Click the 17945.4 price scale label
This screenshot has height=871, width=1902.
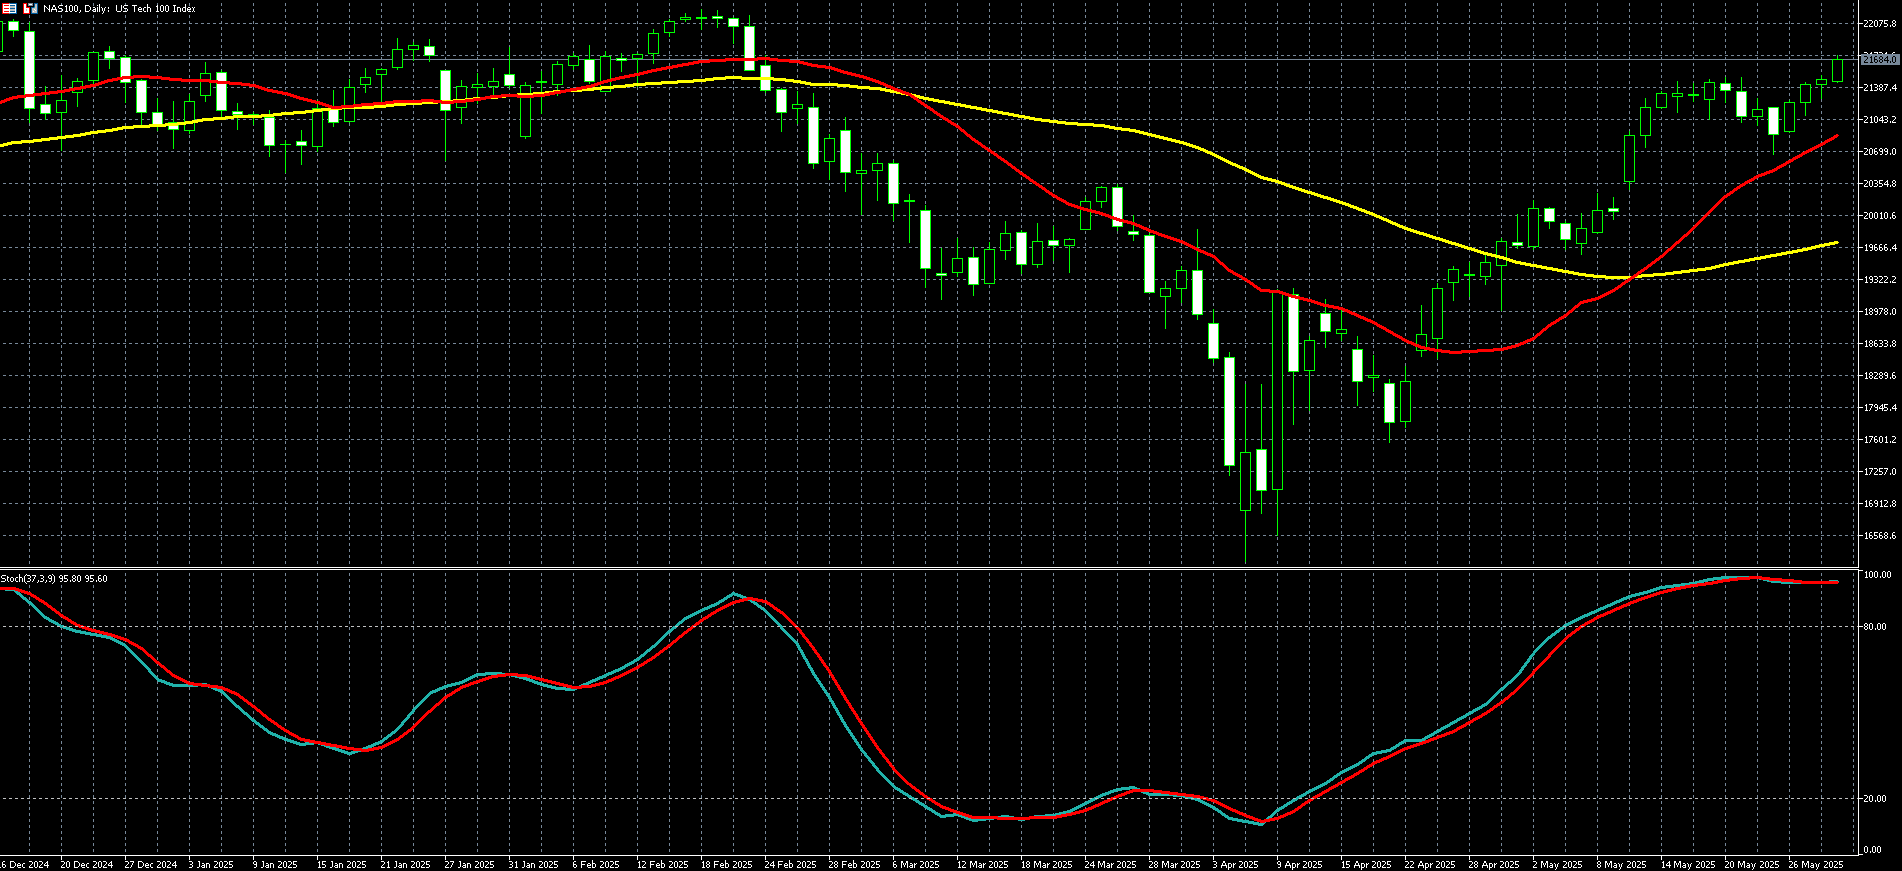coord(1879,408)
